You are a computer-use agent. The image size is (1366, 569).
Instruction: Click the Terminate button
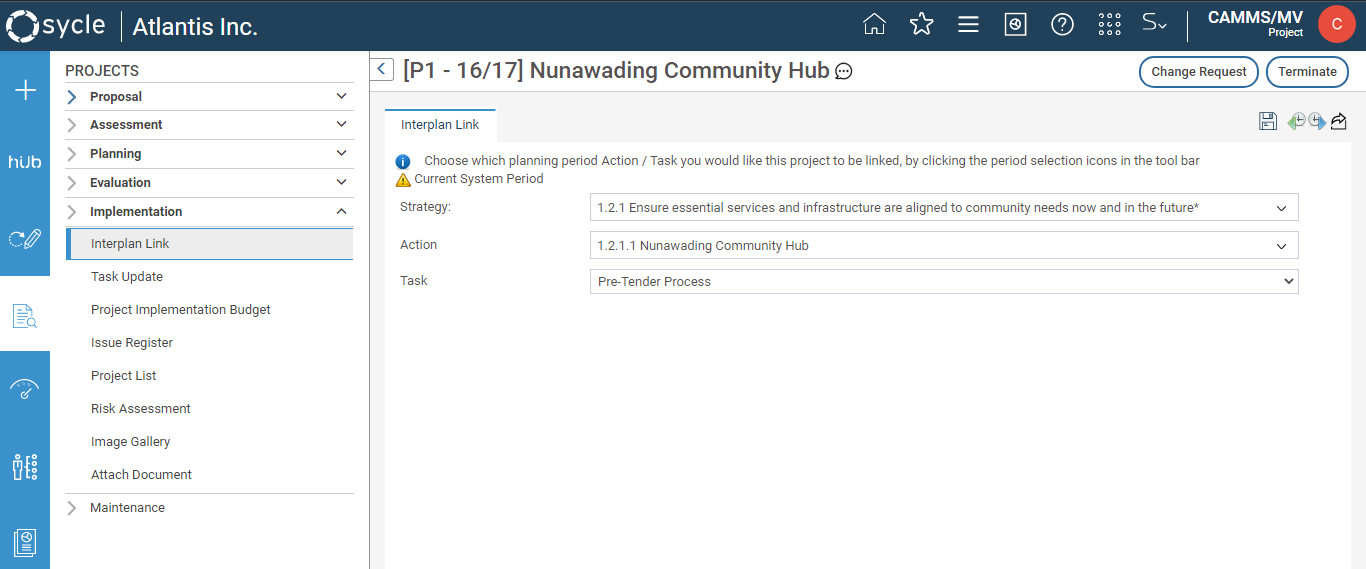(1307, 72)
